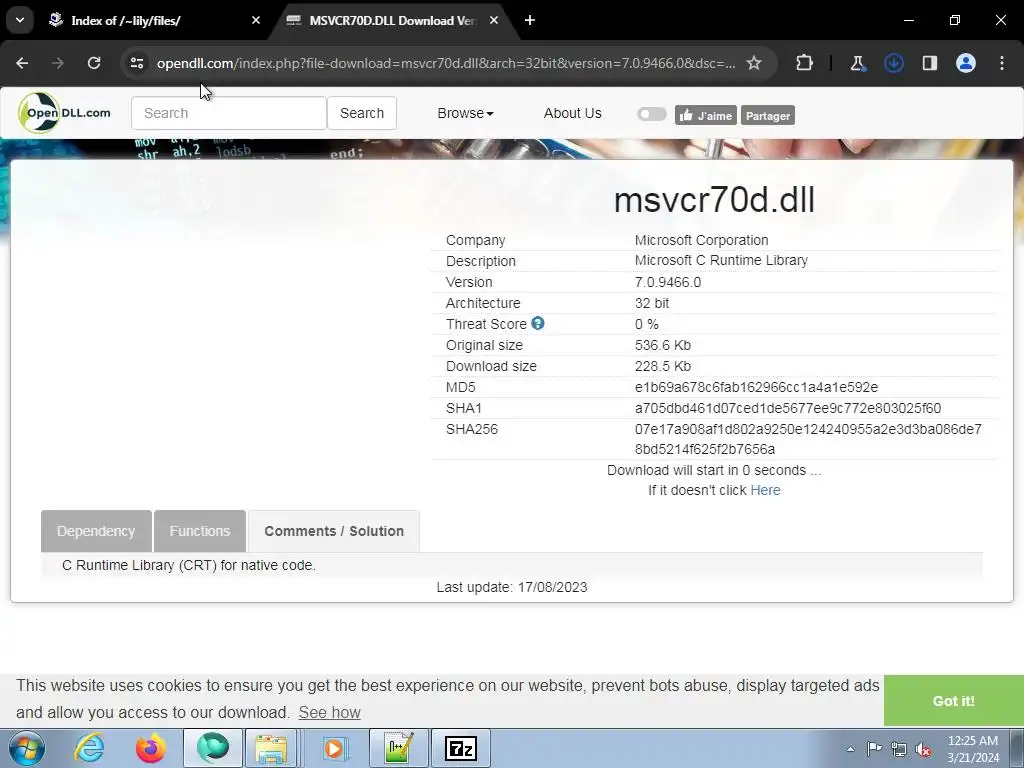Toggle the switch next to J'aime
The height and width of the screenshot is (768, 1024).
tap(651, 114)
